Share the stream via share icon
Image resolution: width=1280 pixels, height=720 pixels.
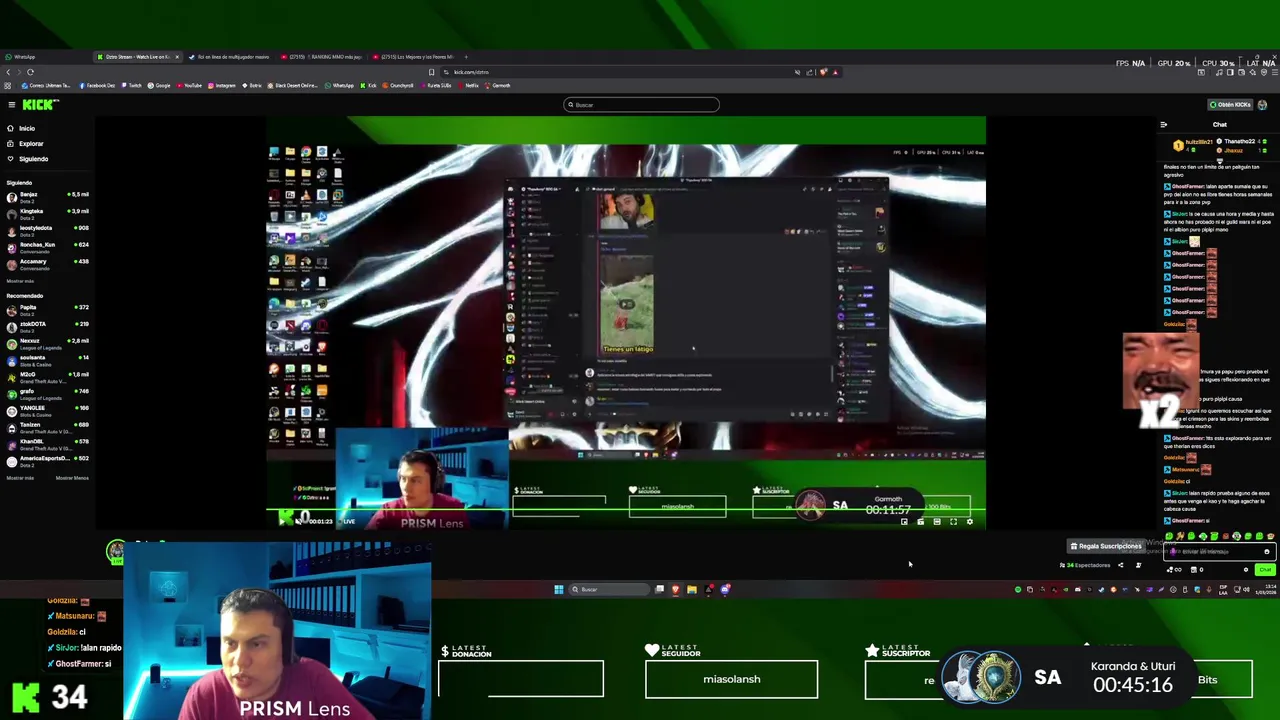tap(1120, 565)
